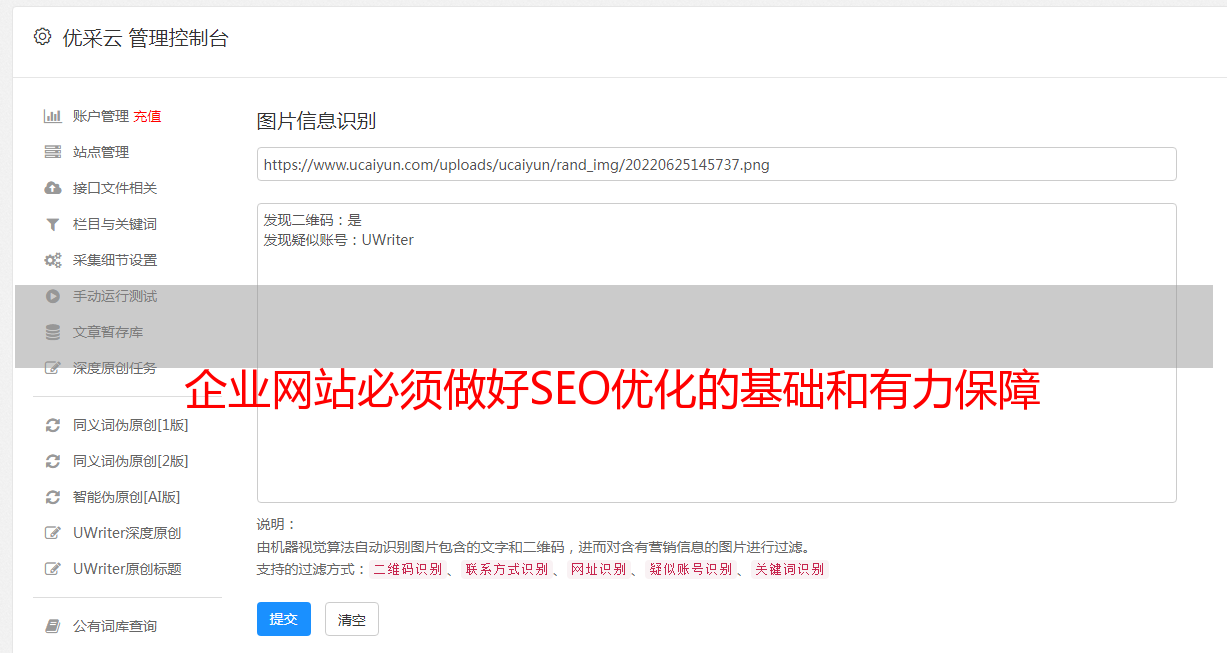The height and width of the screenshot is (653, 1227).
Task: Go to 采集细节设置
Action: [115, 260]
